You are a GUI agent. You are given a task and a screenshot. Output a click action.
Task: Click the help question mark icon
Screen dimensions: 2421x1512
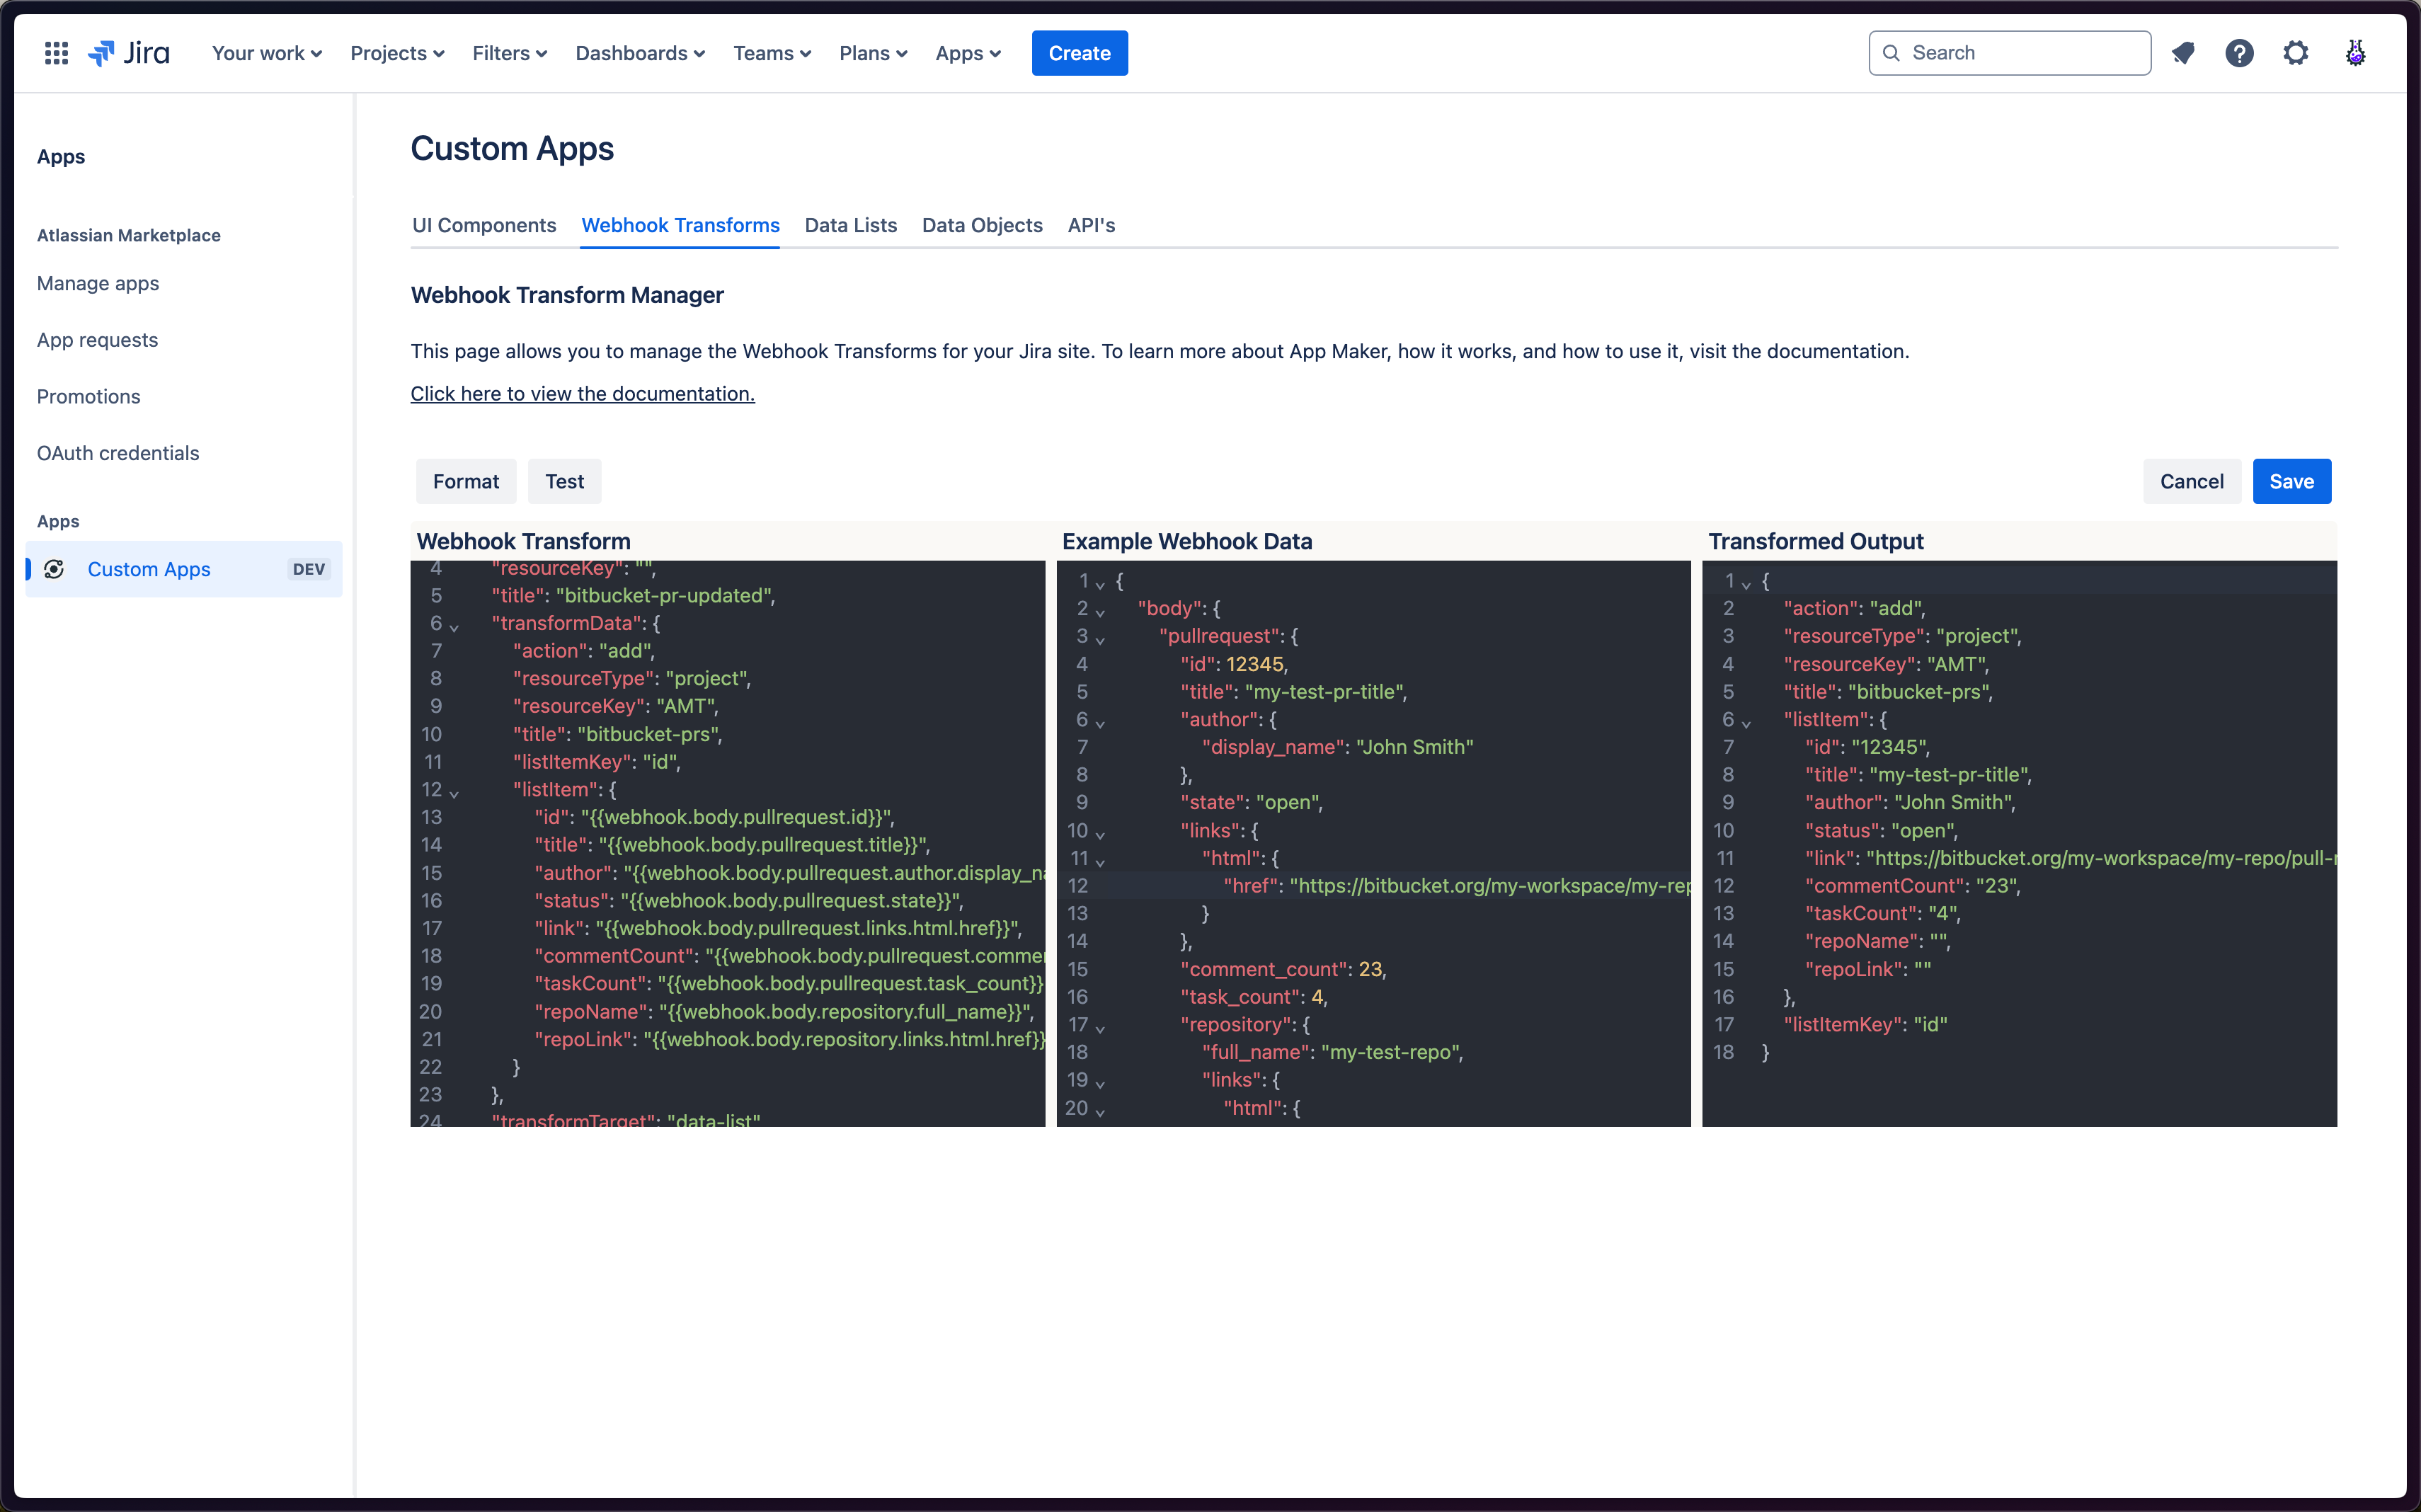coord(2238,52)
